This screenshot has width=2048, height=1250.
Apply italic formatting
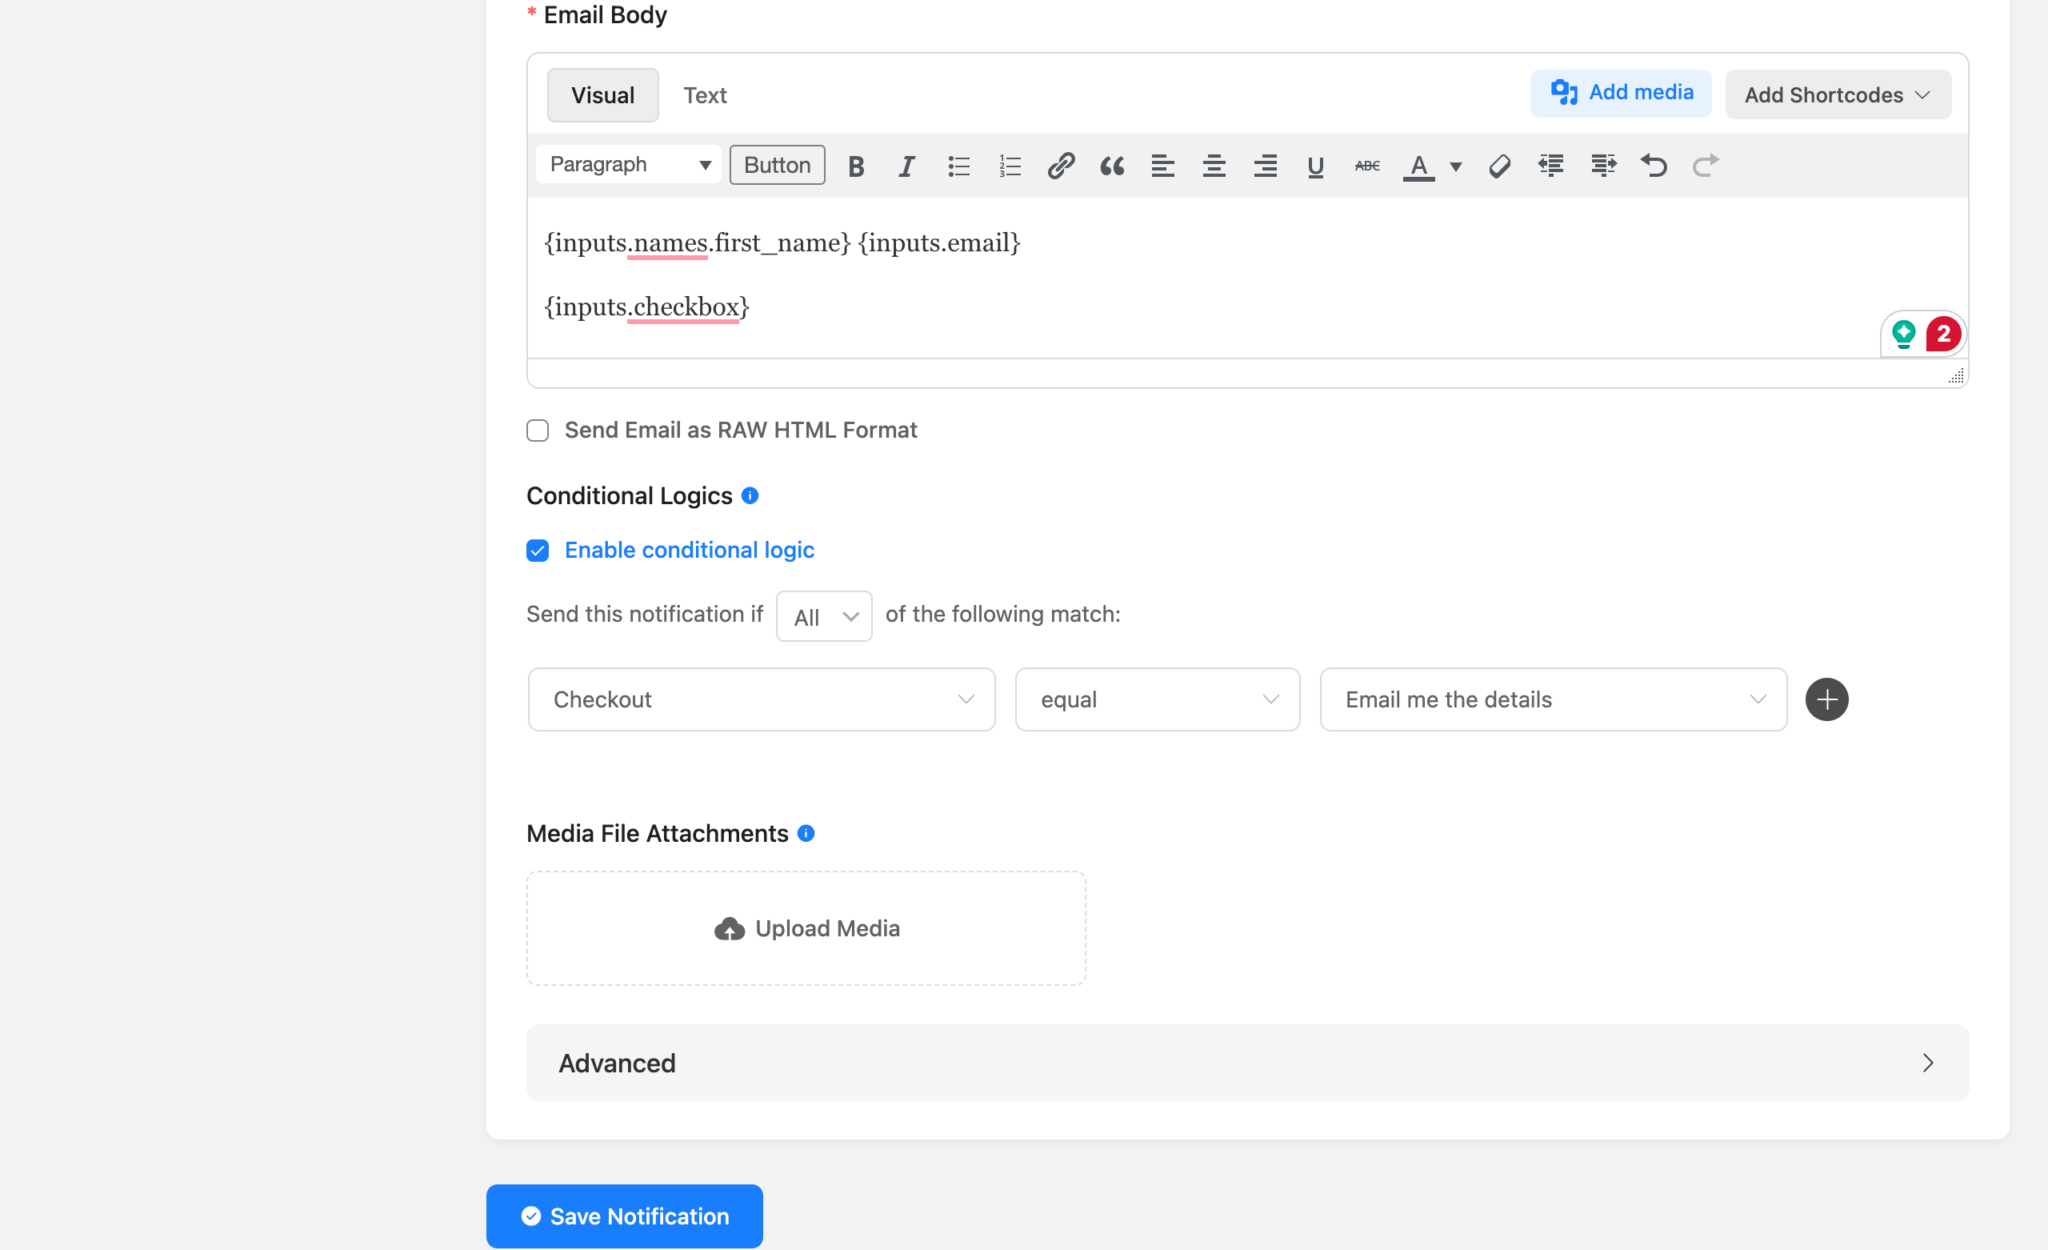click(906, 165)
